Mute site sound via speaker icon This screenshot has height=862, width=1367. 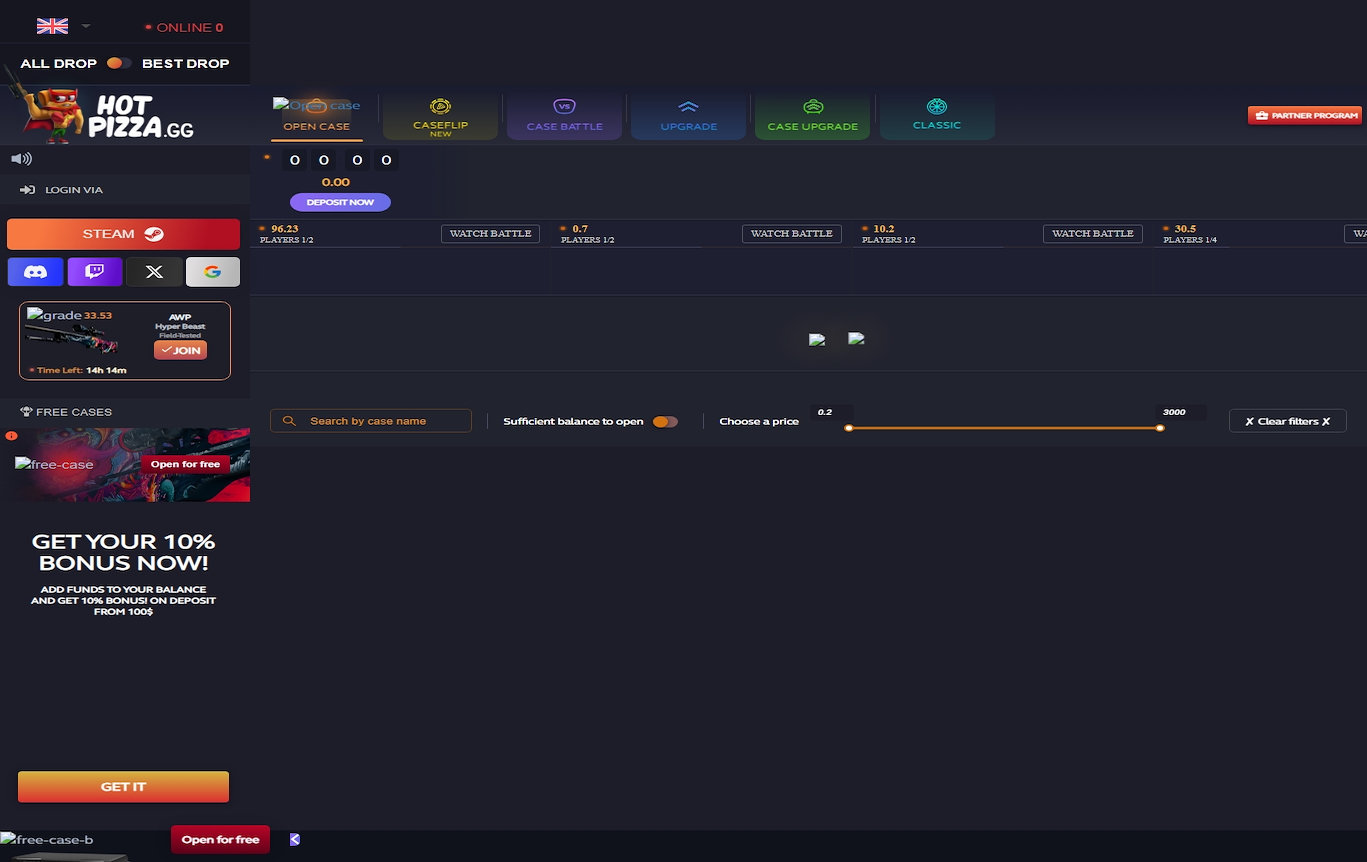click(x=21, y=159)
